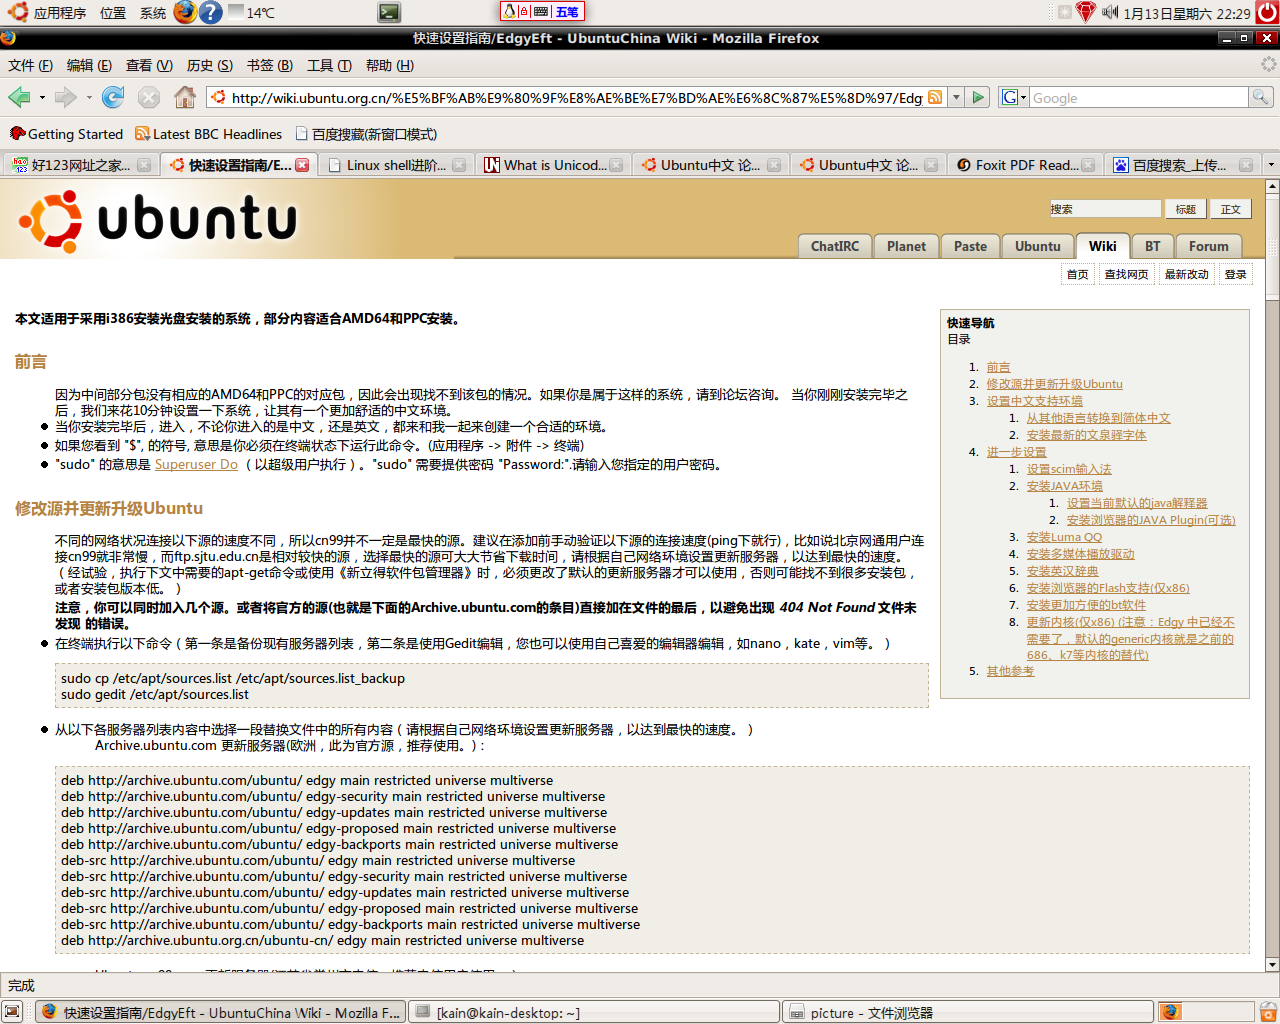
Task: Follow the Superuser Do link
Action: tap(196, 464)
